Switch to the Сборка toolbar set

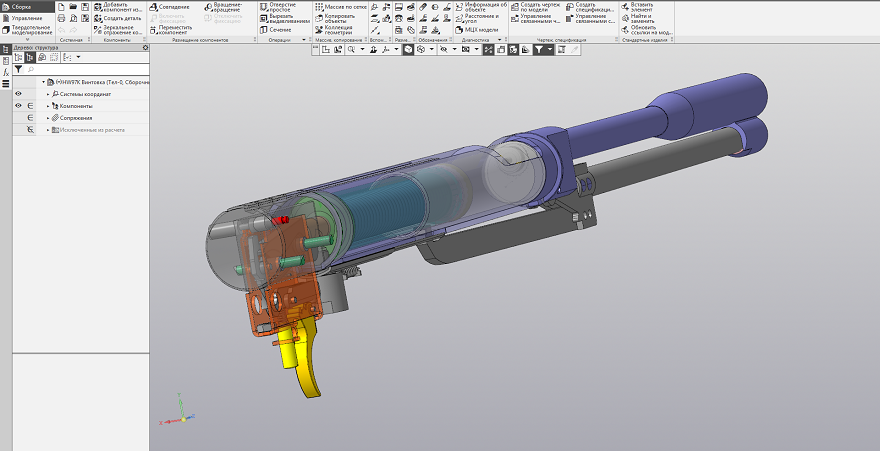coord(20,6)
